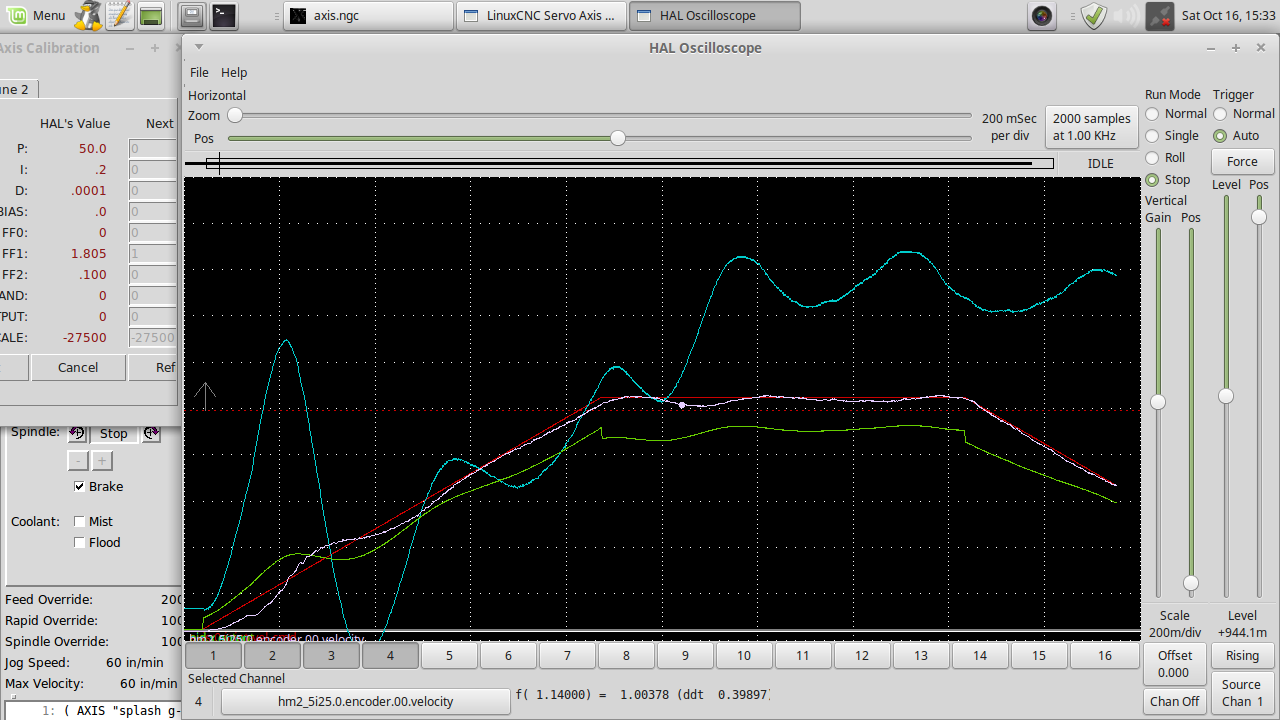Click the FF1 next value input field
Viewport: 1280px width, 720px height.
(153, 254)
